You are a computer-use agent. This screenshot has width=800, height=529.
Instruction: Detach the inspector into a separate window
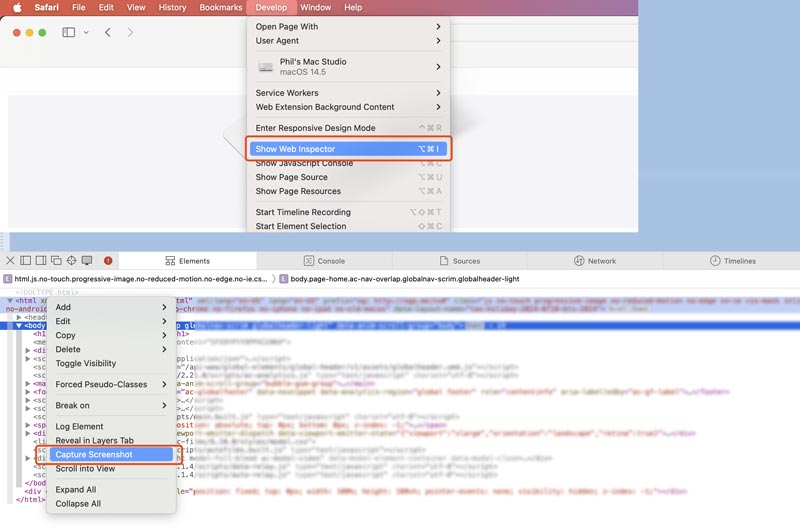click(x=56, y=261)
